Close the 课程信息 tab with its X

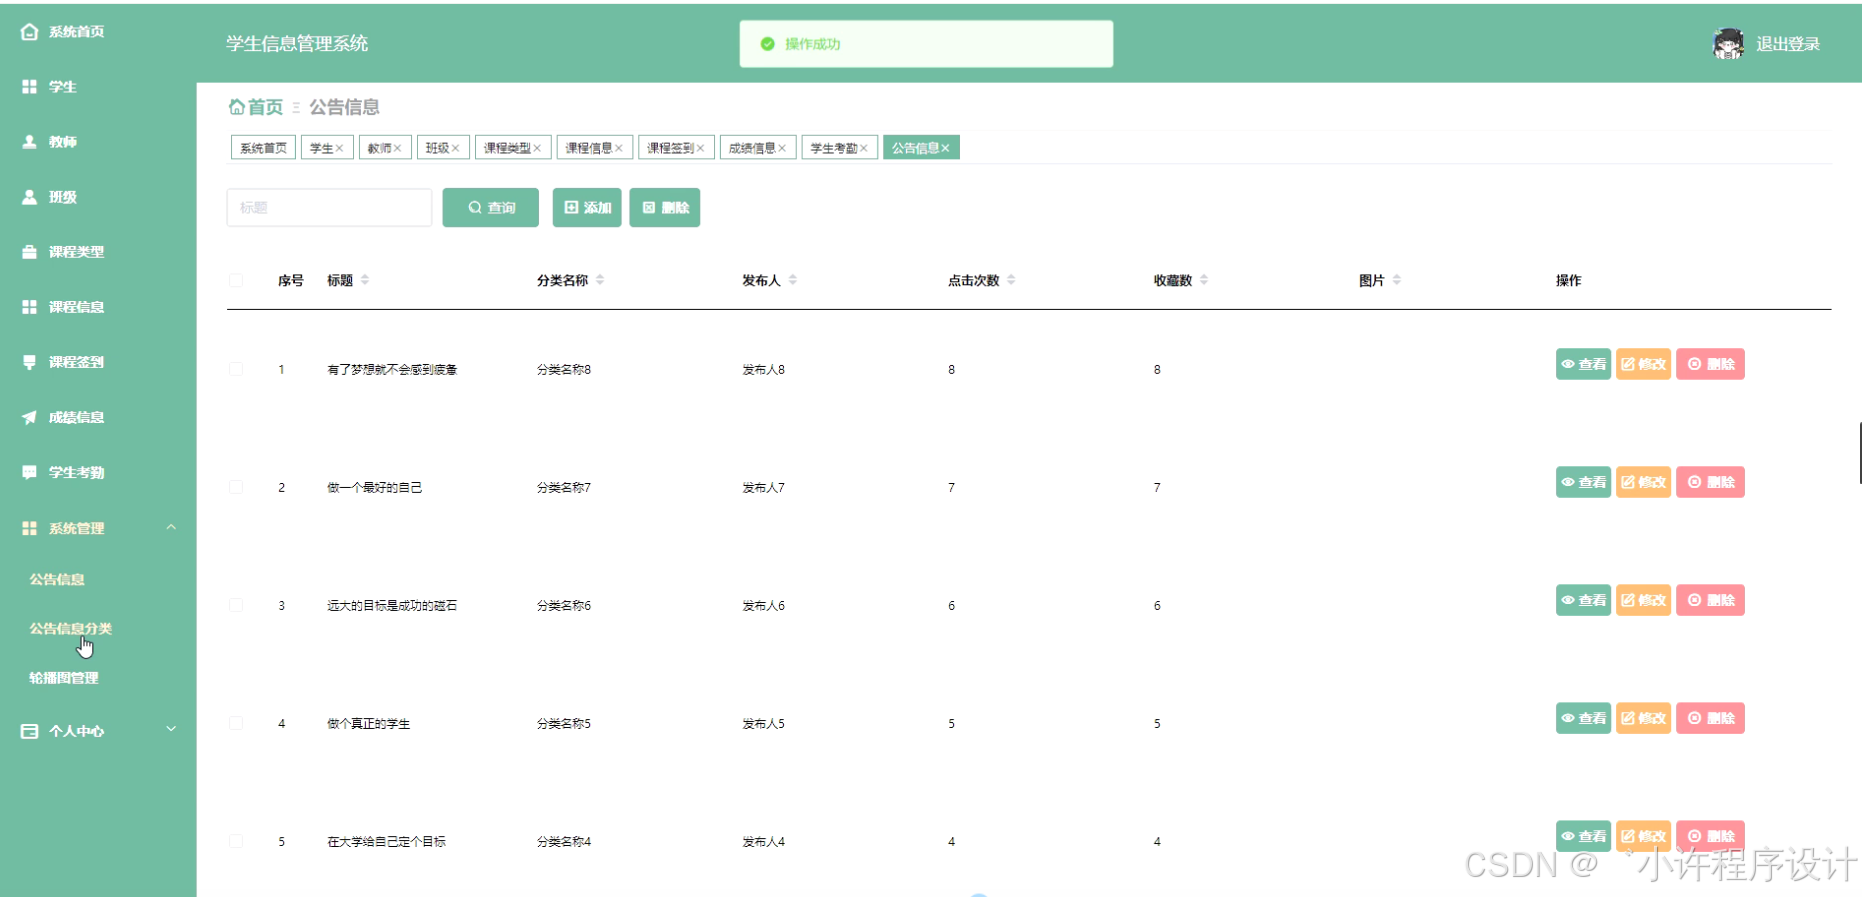(x=619, y=148)
